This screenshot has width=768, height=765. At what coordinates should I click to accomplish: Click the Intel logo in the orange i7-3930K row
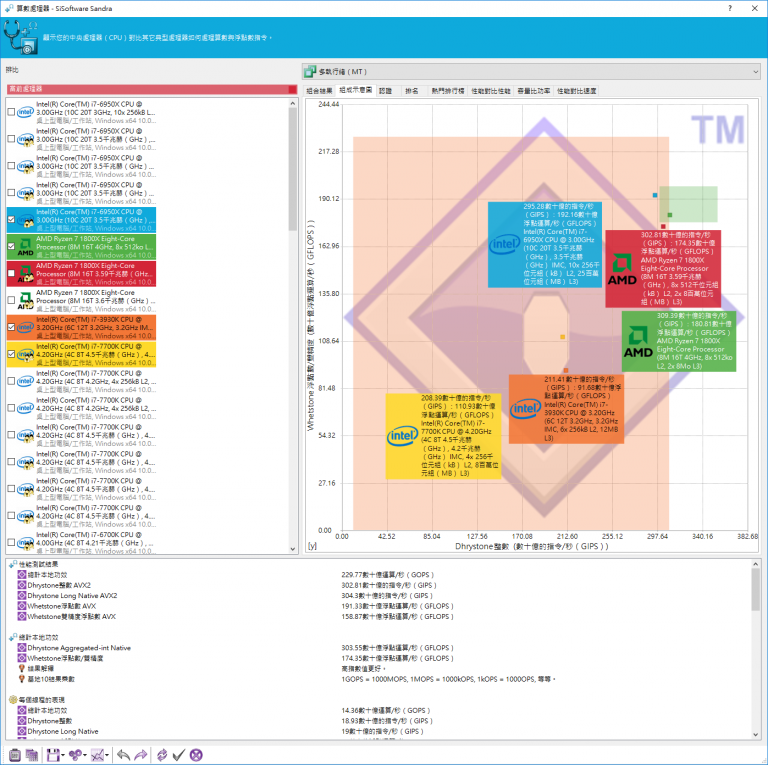tap(25, 328)
